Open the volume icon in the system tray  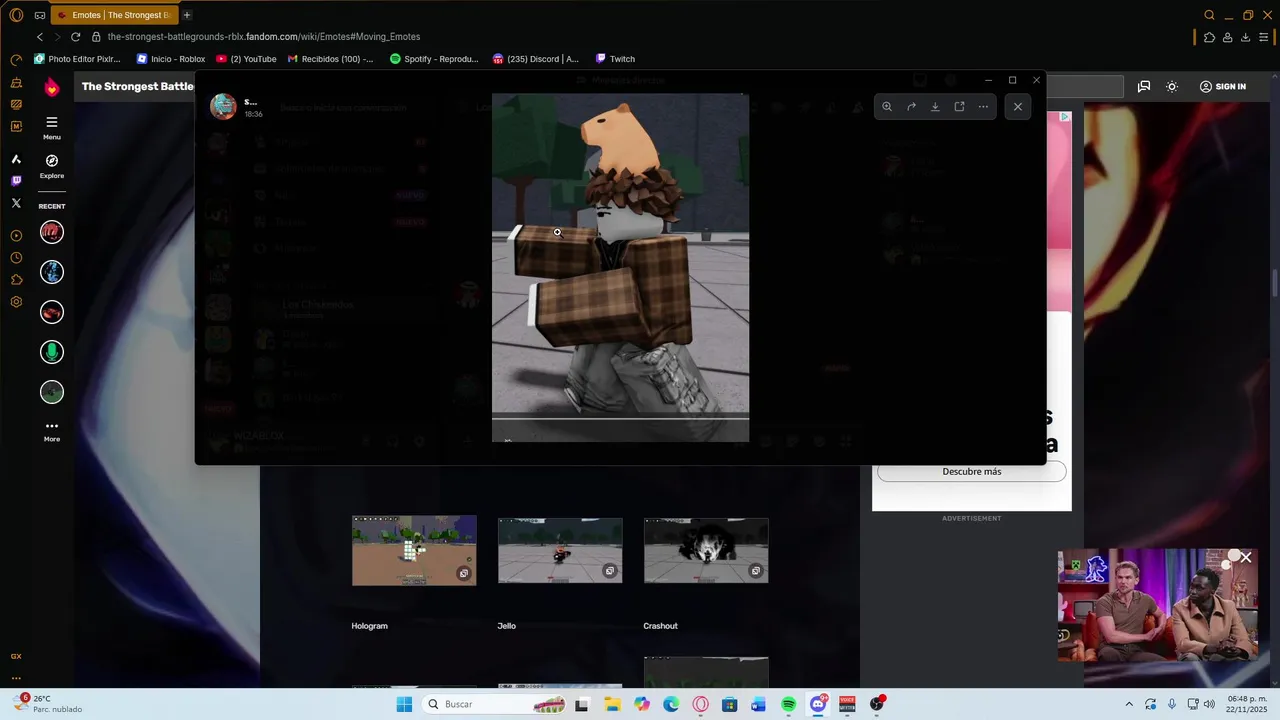click(1209, 704)
